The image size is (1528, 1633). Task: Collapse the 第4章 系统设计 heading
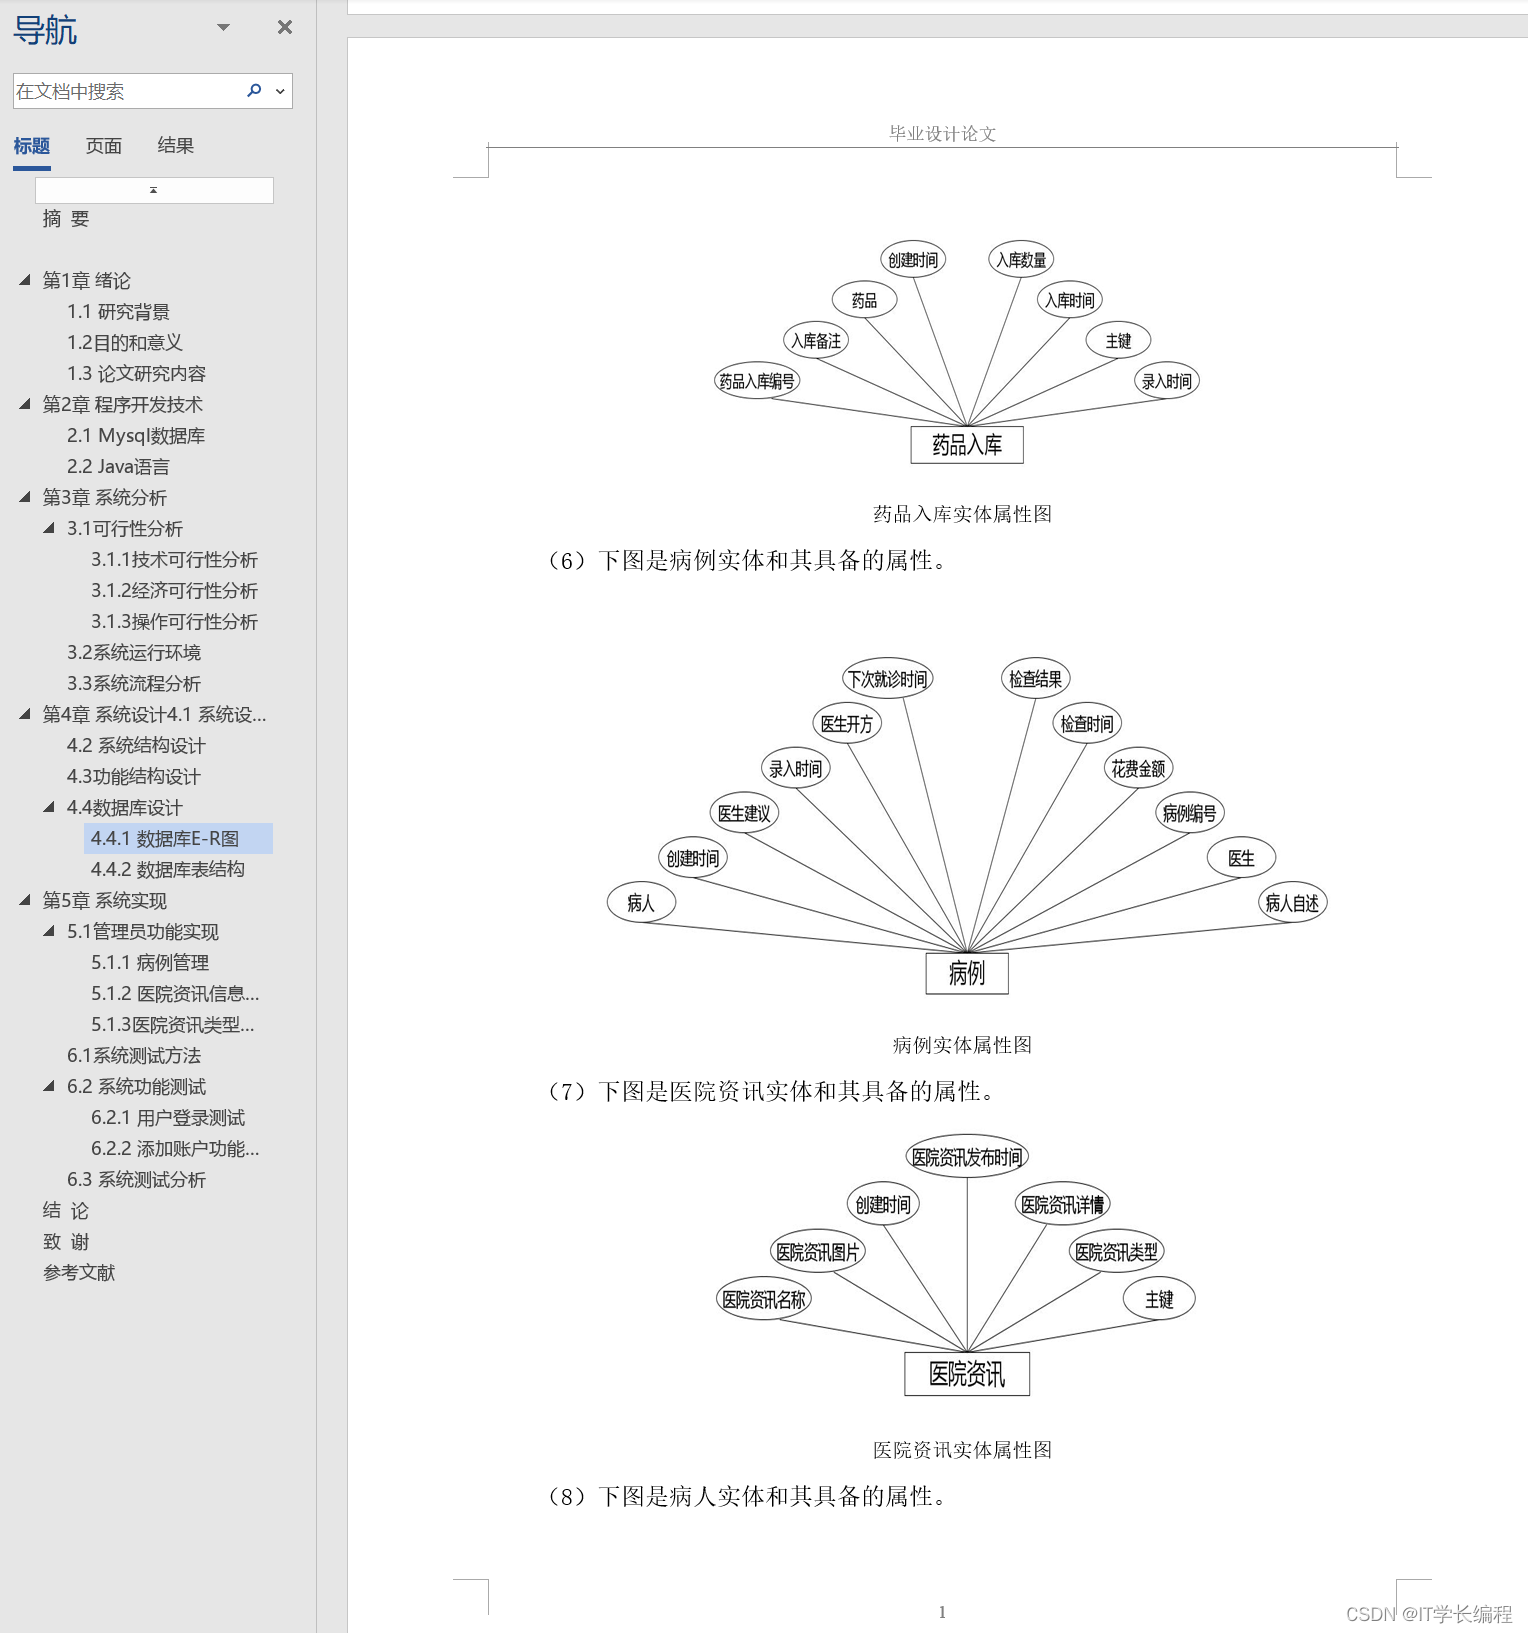click(25, 714)
